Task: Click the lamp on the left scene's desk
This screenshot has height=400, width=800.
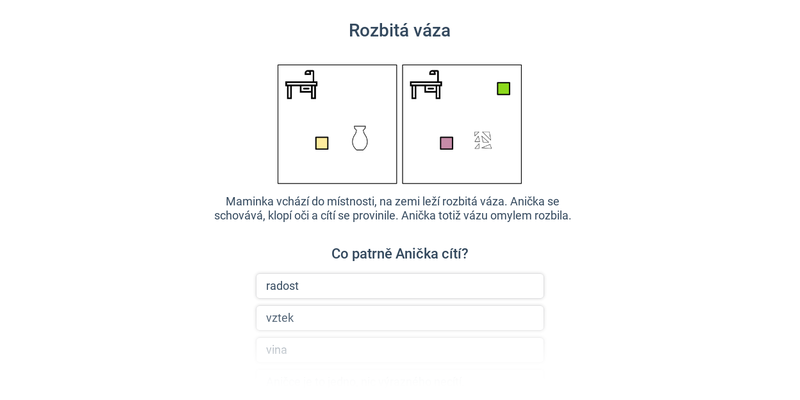Action: (x=310, y=76)
